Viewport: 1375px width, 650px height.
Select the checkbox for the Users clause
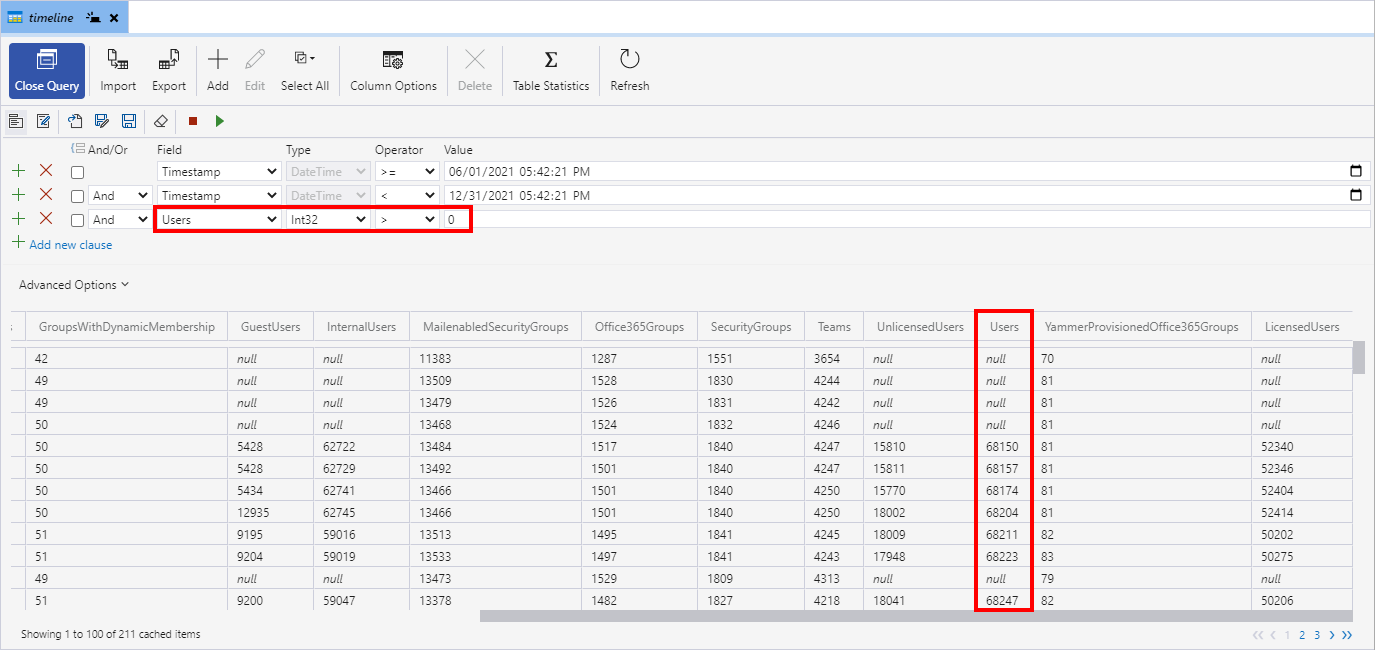(x=77, y=220)
